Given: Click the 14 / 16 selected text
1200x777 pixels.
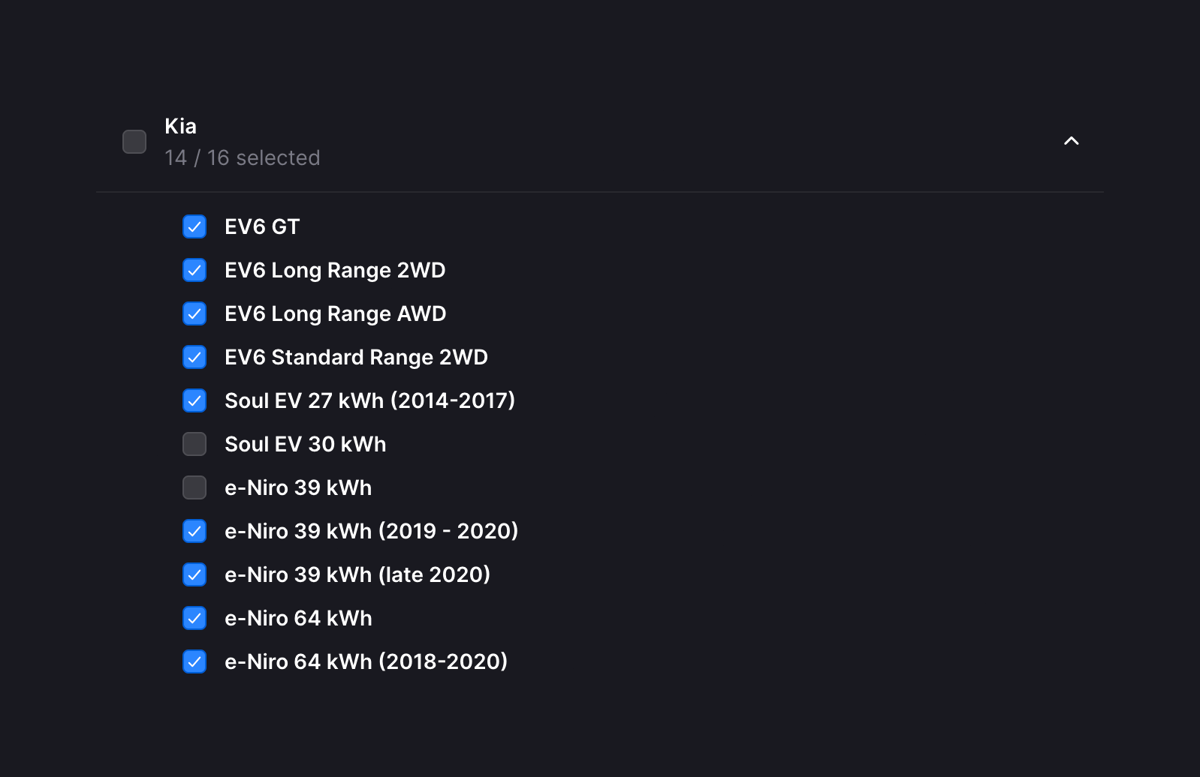Looking at the screenshot, I should (x=243, y=157).
